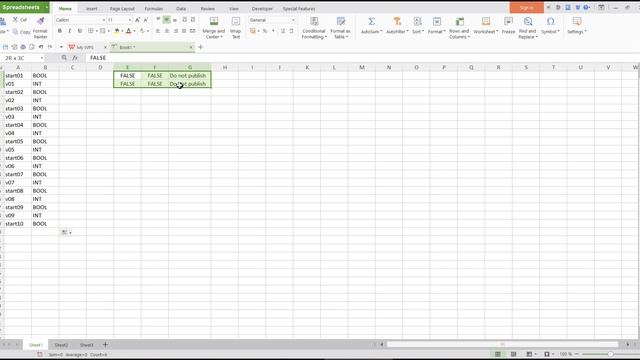The height and width of the screenshot is (360, 640).
Task: Toggle align text left
Action: (x=158, y=31)
